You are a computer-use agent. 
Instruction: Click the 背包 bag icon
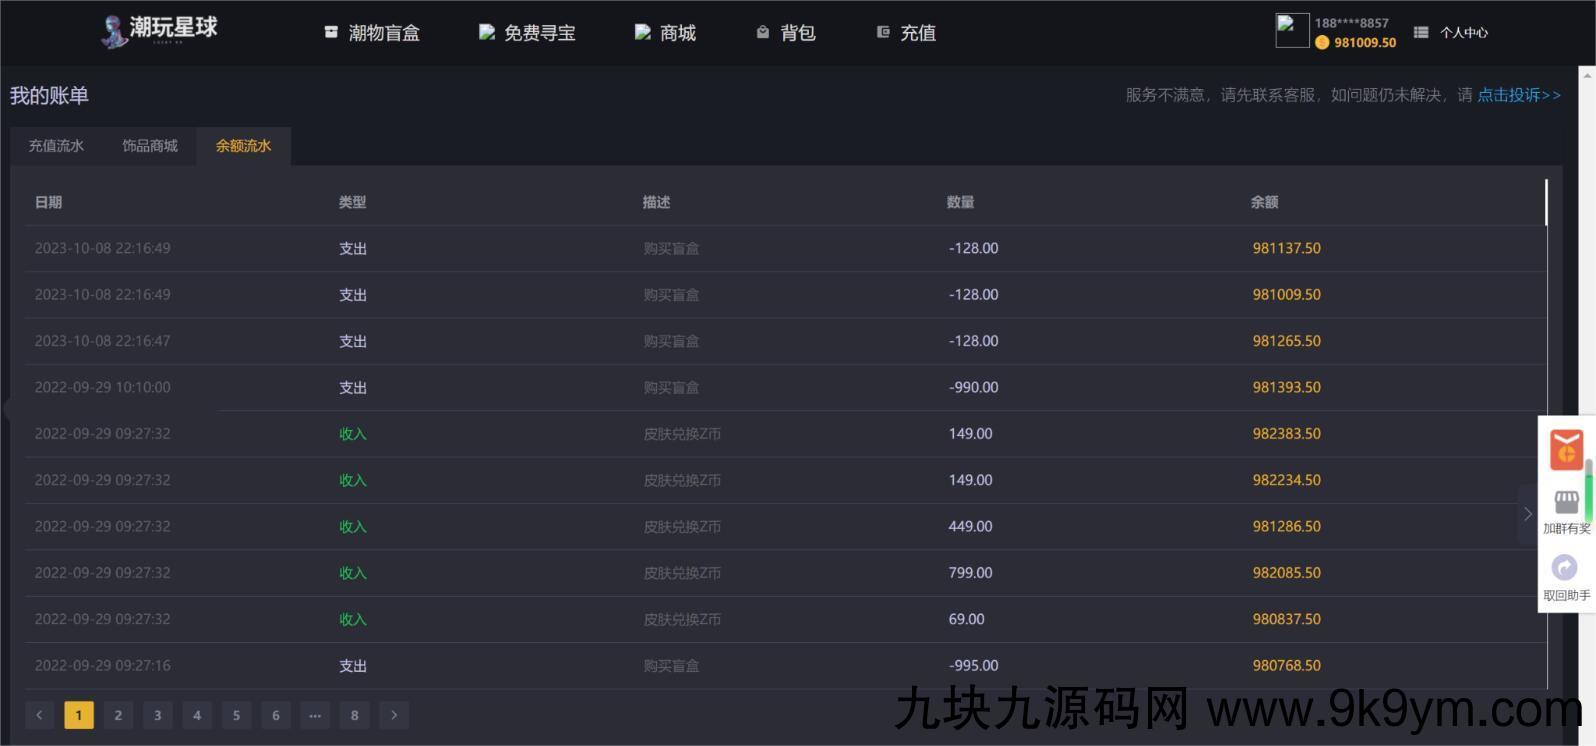point(763,32)
